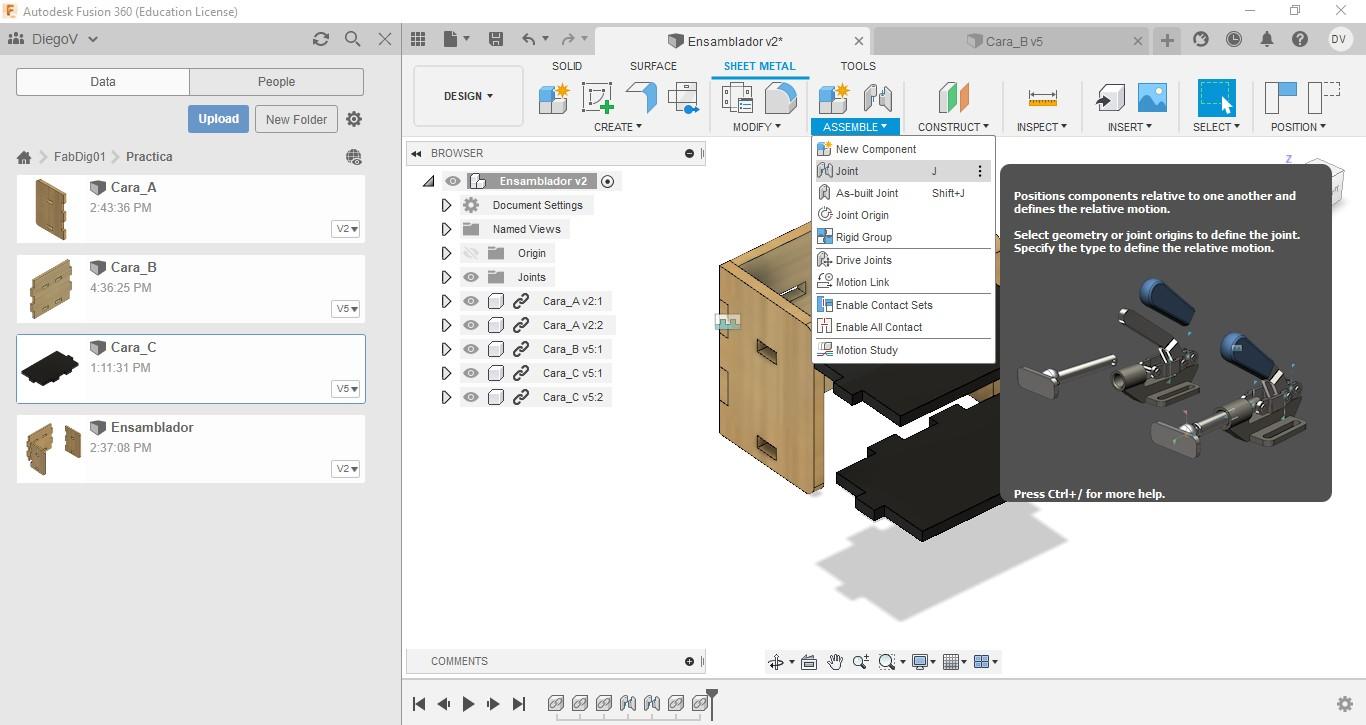1366x725 pixels.
Task: Open the MODIFY dropdown
Action: [757, 127]
